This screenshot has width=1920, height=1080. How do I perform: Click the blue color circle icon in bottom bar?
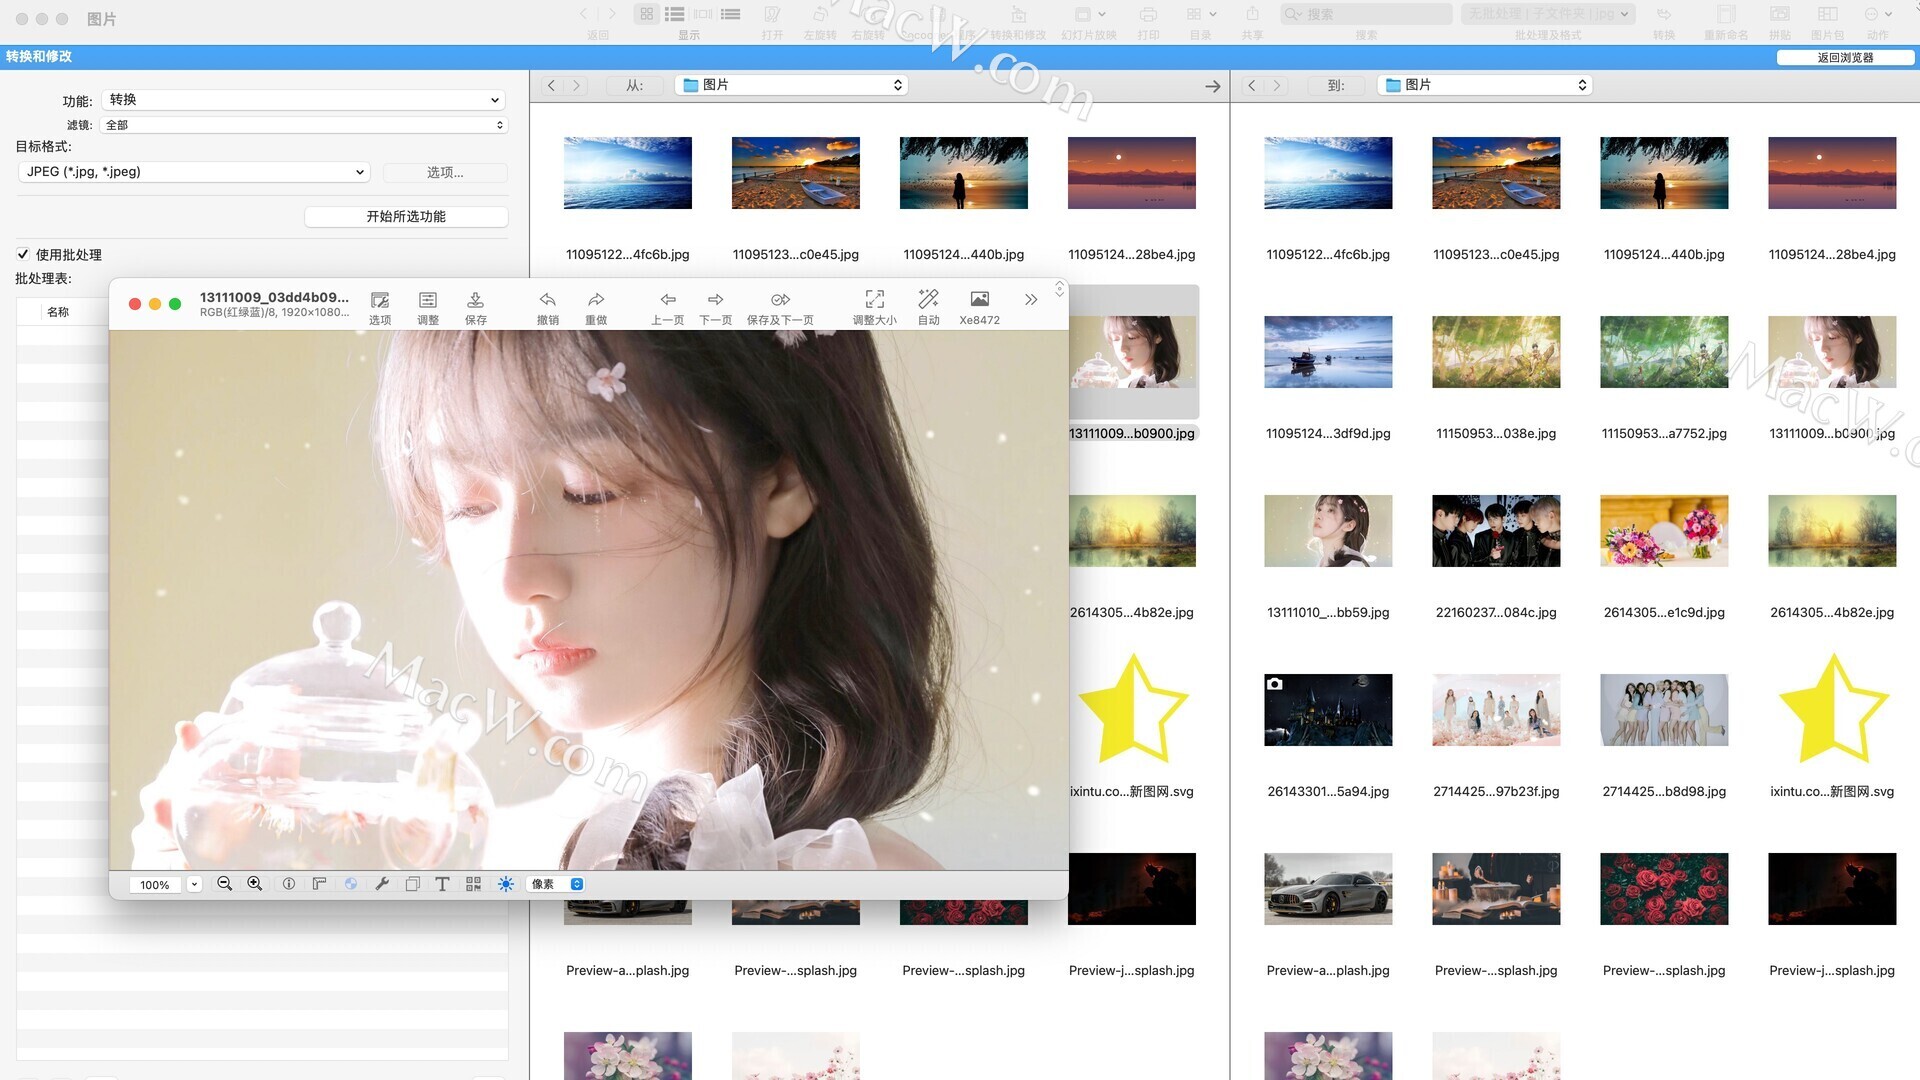[x=351, y=884]
